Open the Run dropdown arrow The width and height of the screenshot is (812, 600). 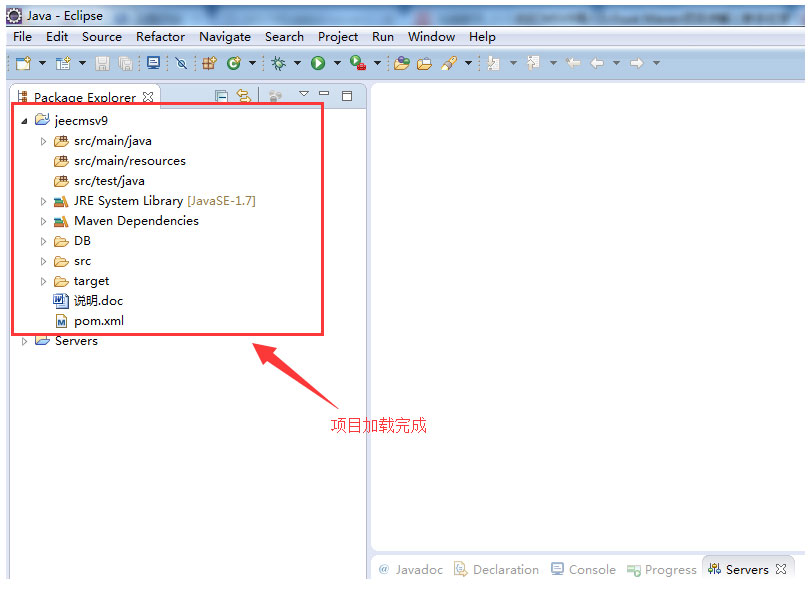pos(337,63)
